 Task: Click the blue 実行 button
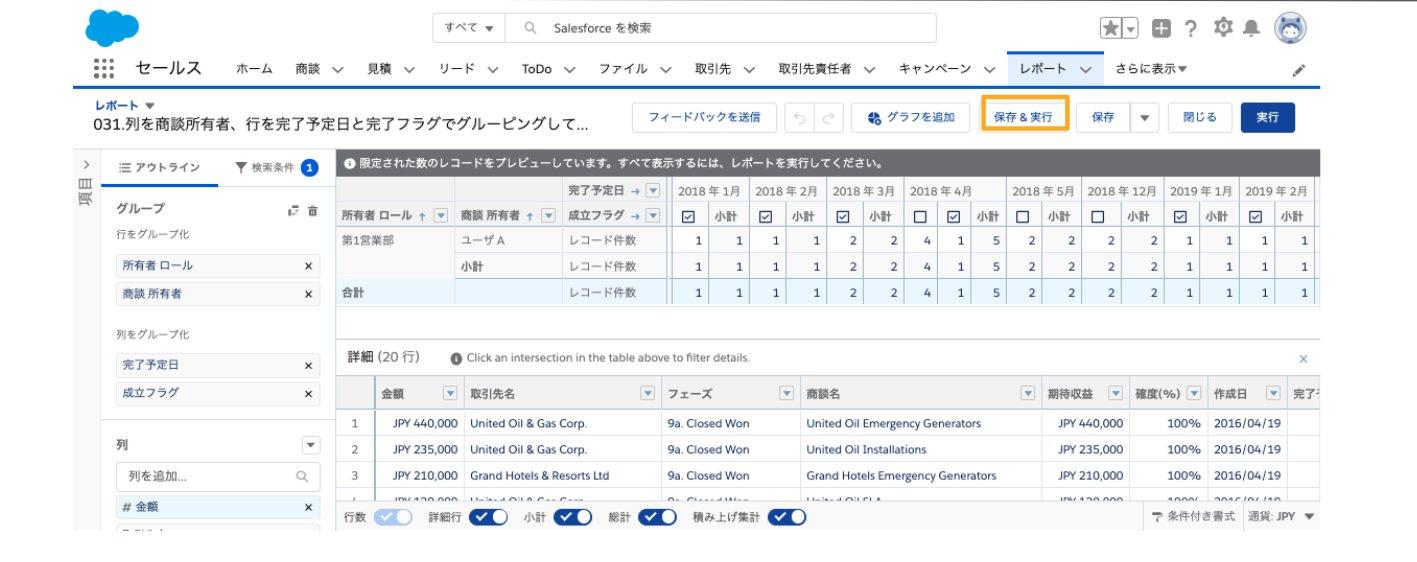pyautogui.click(x=1267, y=117)
